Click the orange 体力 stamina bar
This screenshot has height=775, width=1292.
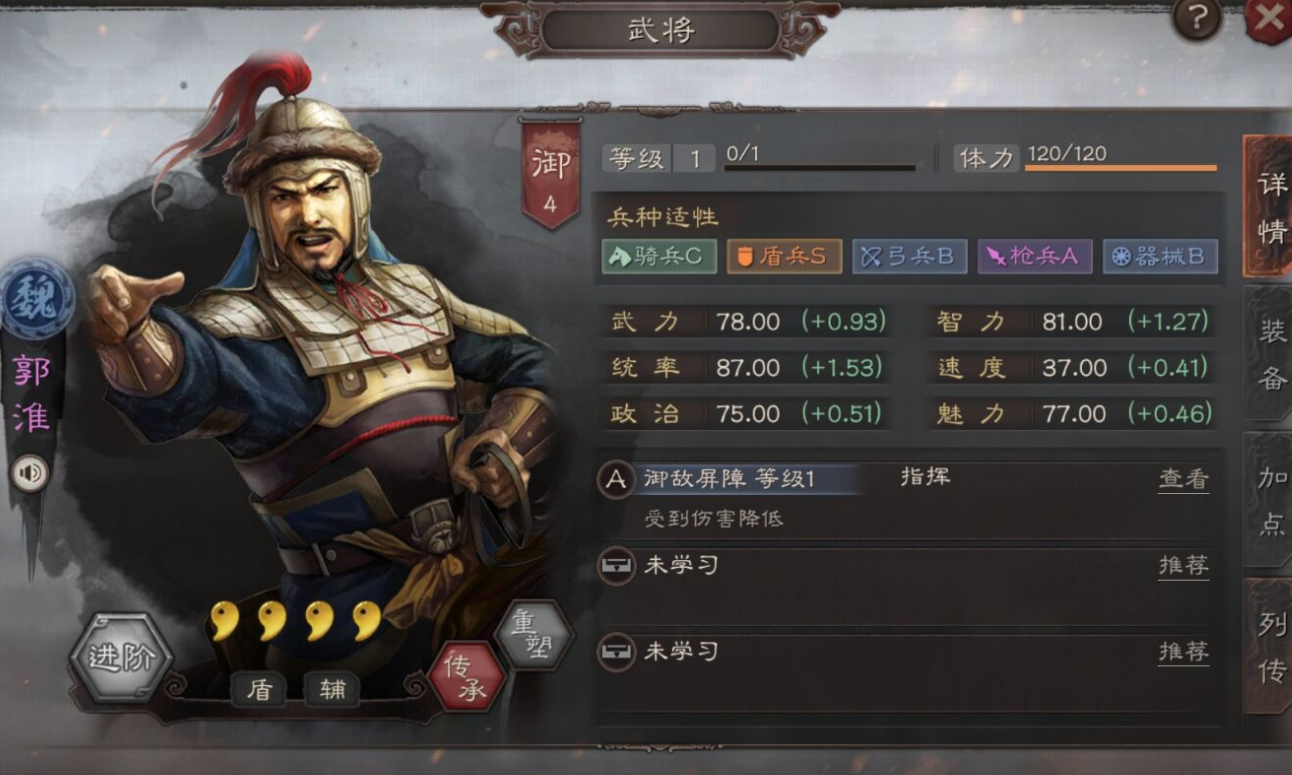[1120, 167]
